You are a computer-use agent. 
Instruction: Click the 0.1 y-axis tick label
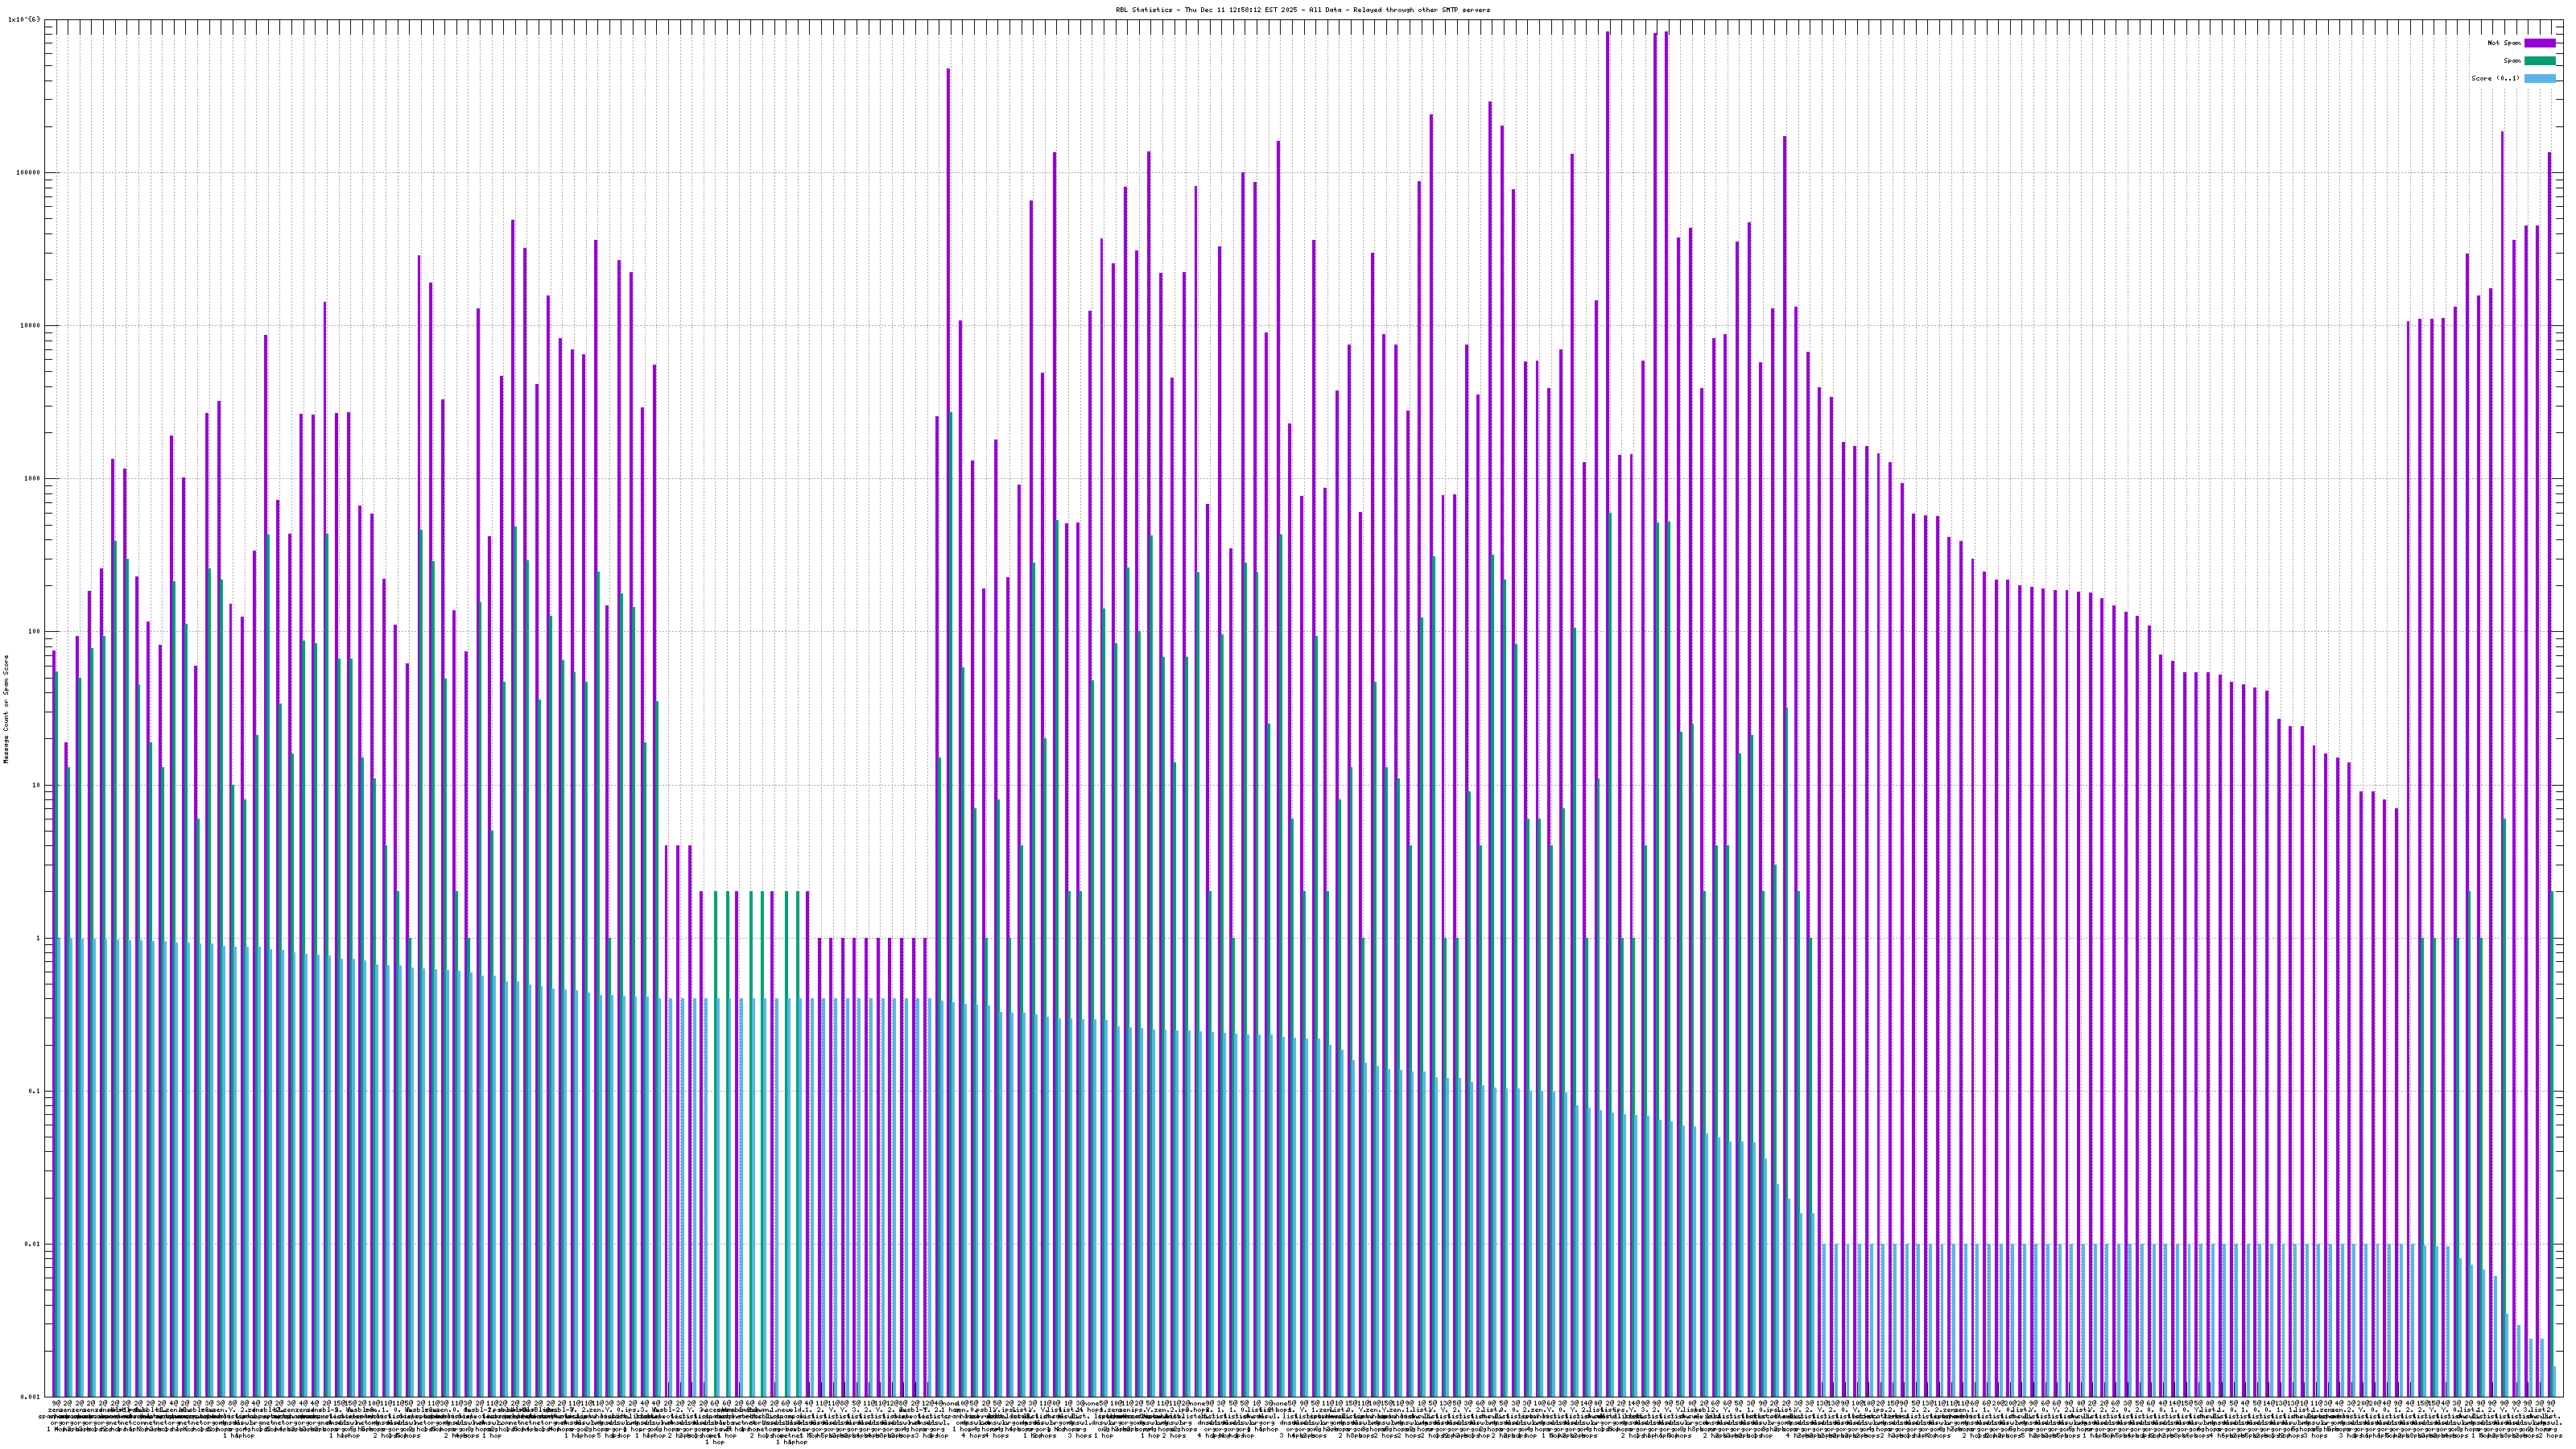(33, 1091)
